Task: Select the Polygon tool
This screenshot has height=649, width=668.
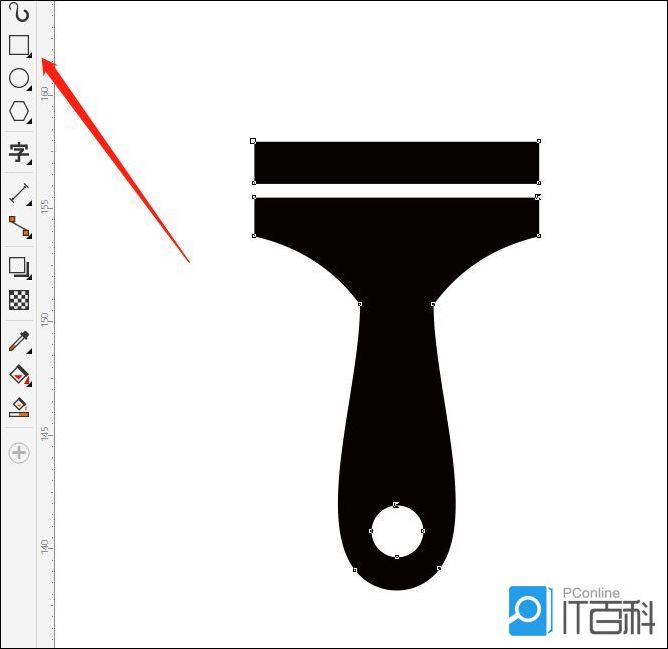Action: click(x=19, y=111)
